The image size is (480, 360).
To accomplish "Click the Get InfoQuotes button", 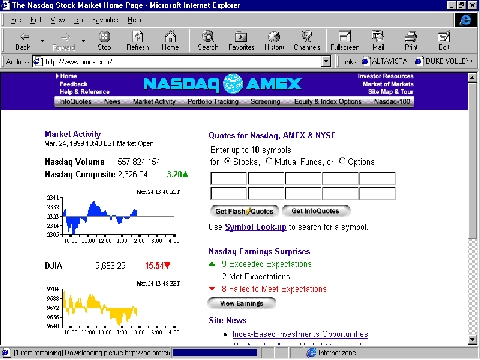I will [x=316, y=211].
